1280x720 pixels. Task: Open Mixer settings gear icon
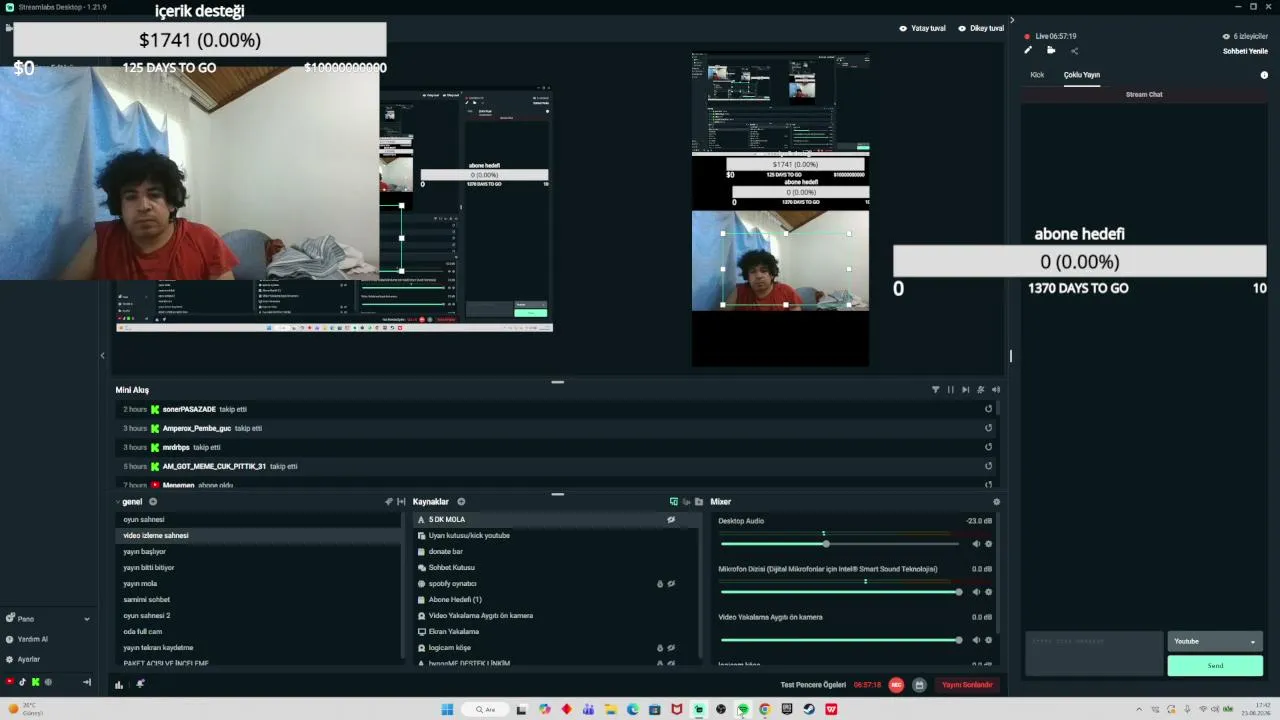click(x=996, y=502)
